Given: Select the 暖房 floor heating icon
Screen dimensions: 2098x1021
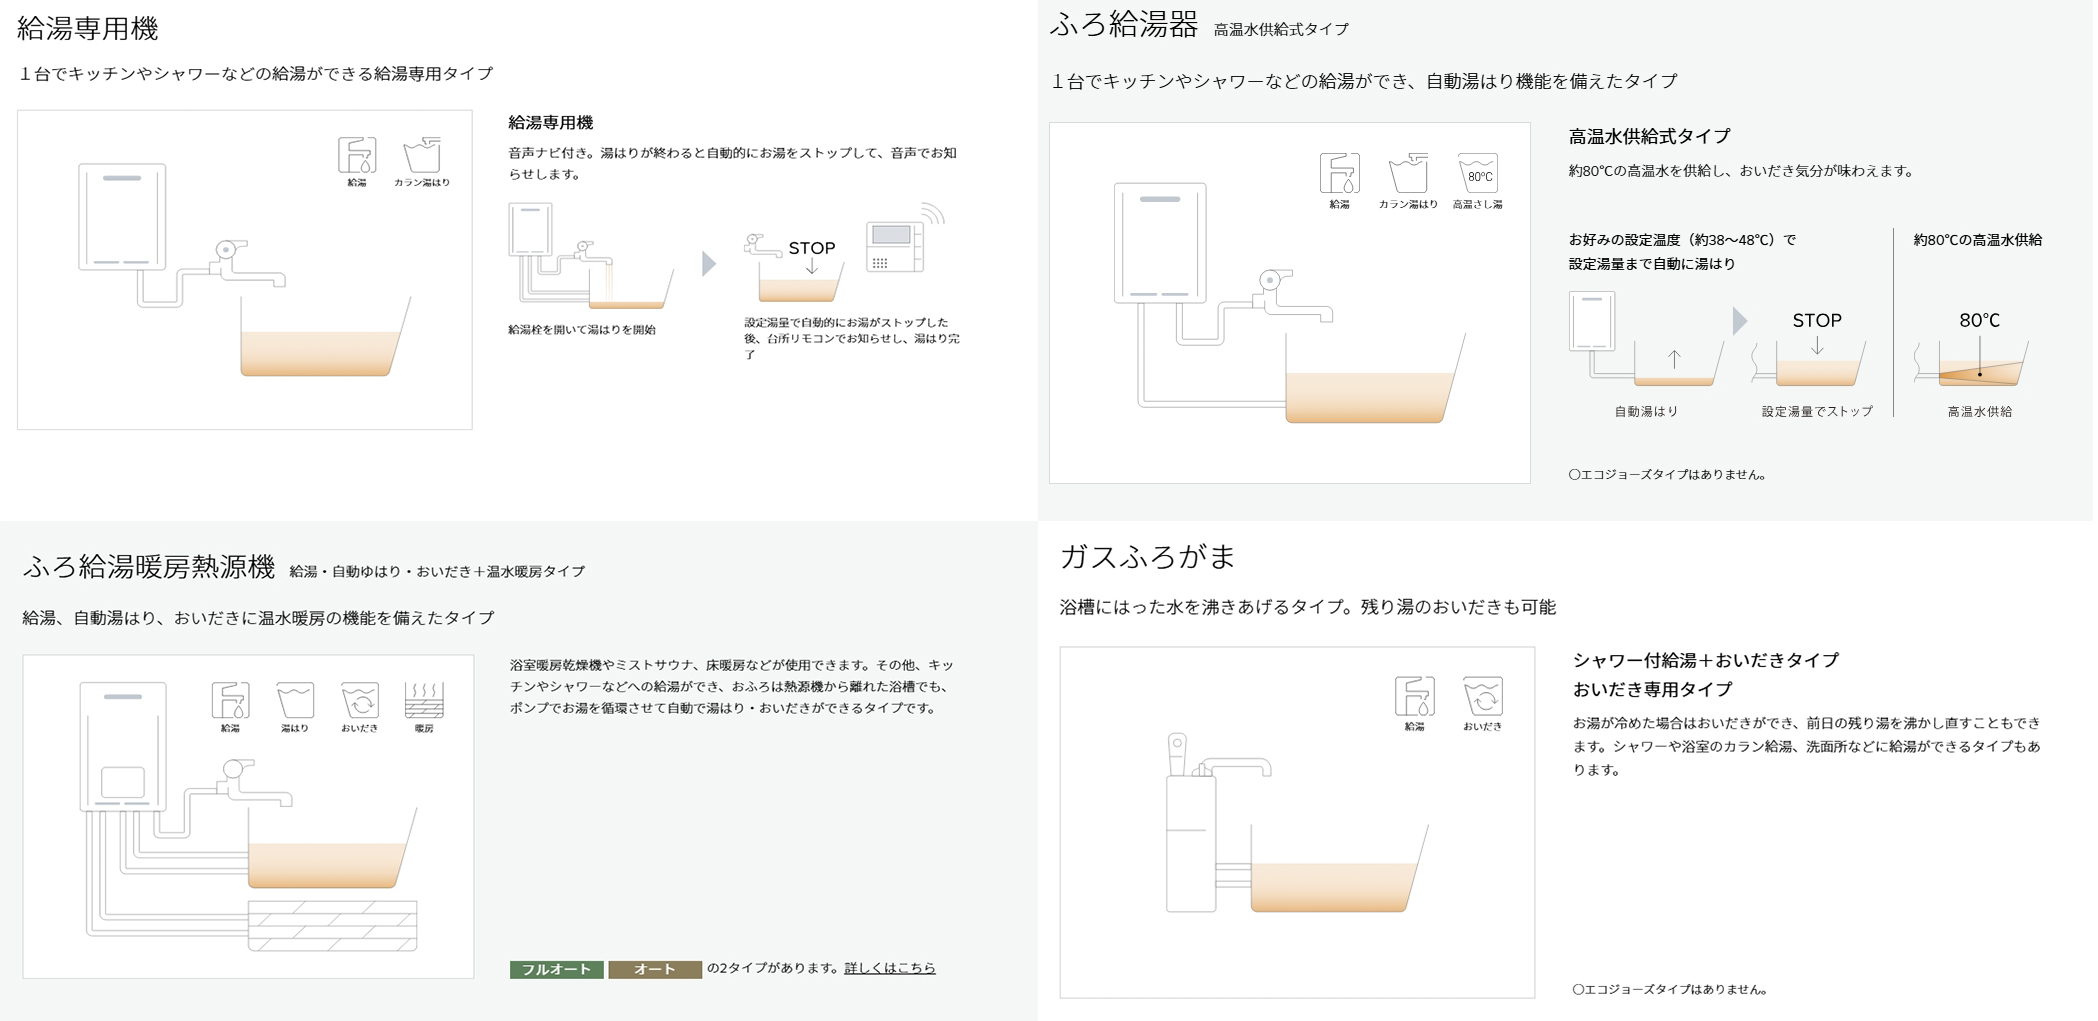Looking at the screenshot, I should pyautogui.click(x=424, y=701).
